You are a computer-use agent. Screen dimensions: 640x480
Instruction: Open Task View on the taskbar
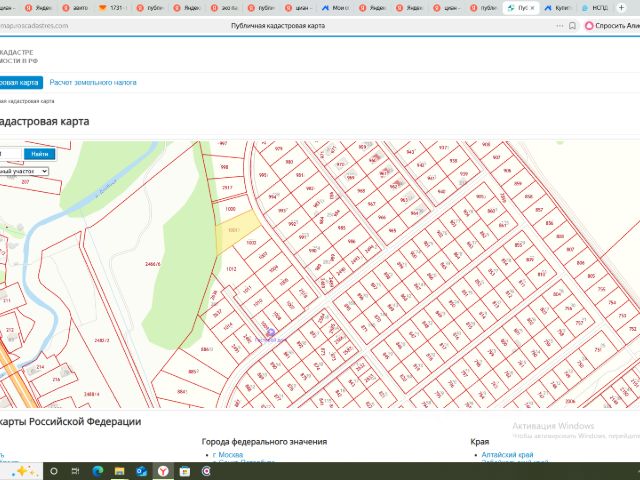point(76,471)
